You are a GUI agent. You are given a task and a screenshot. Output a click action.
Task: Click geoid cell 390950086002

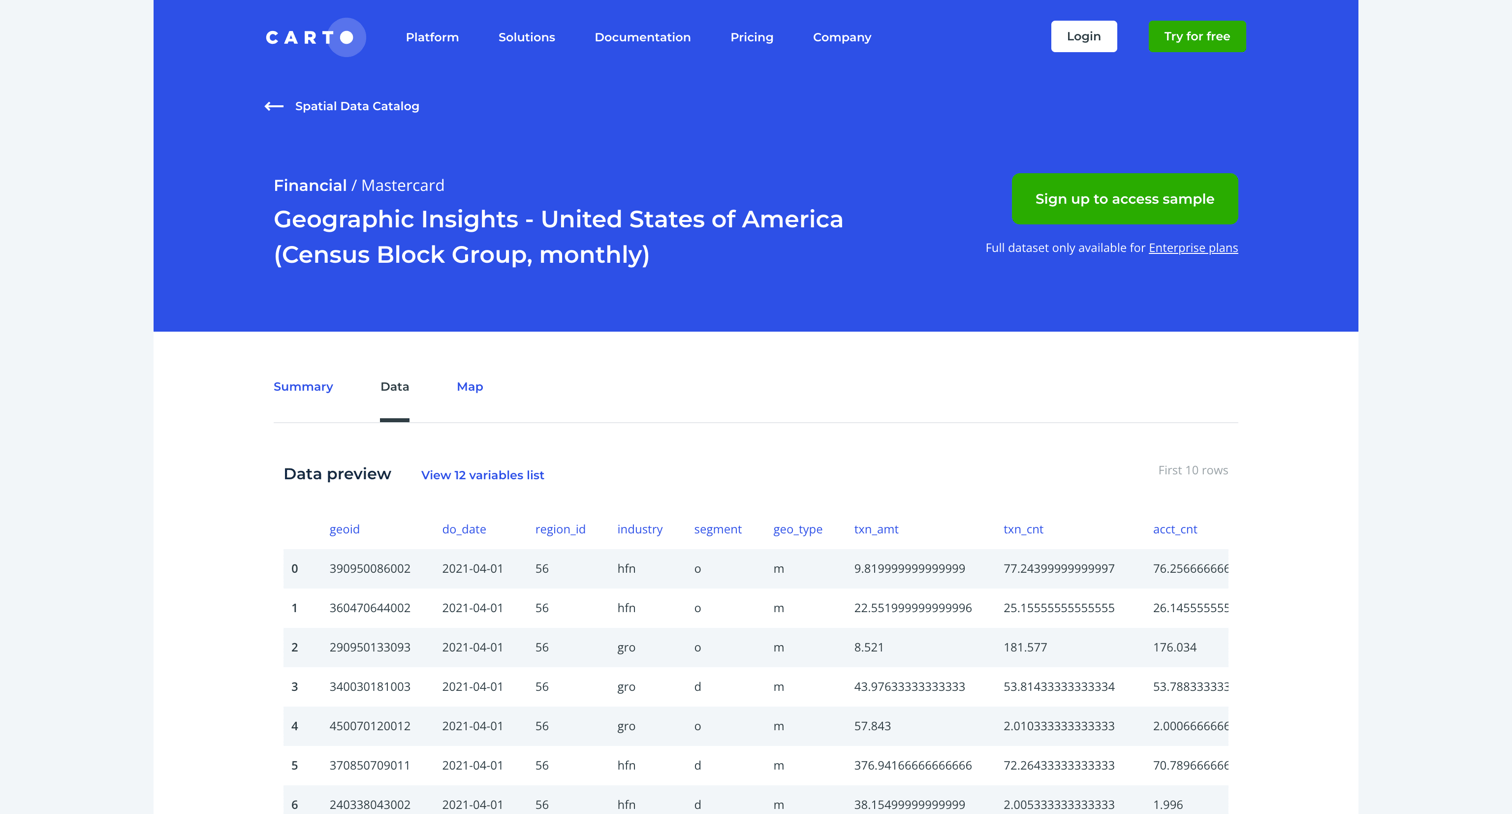(x=370, y=569)
